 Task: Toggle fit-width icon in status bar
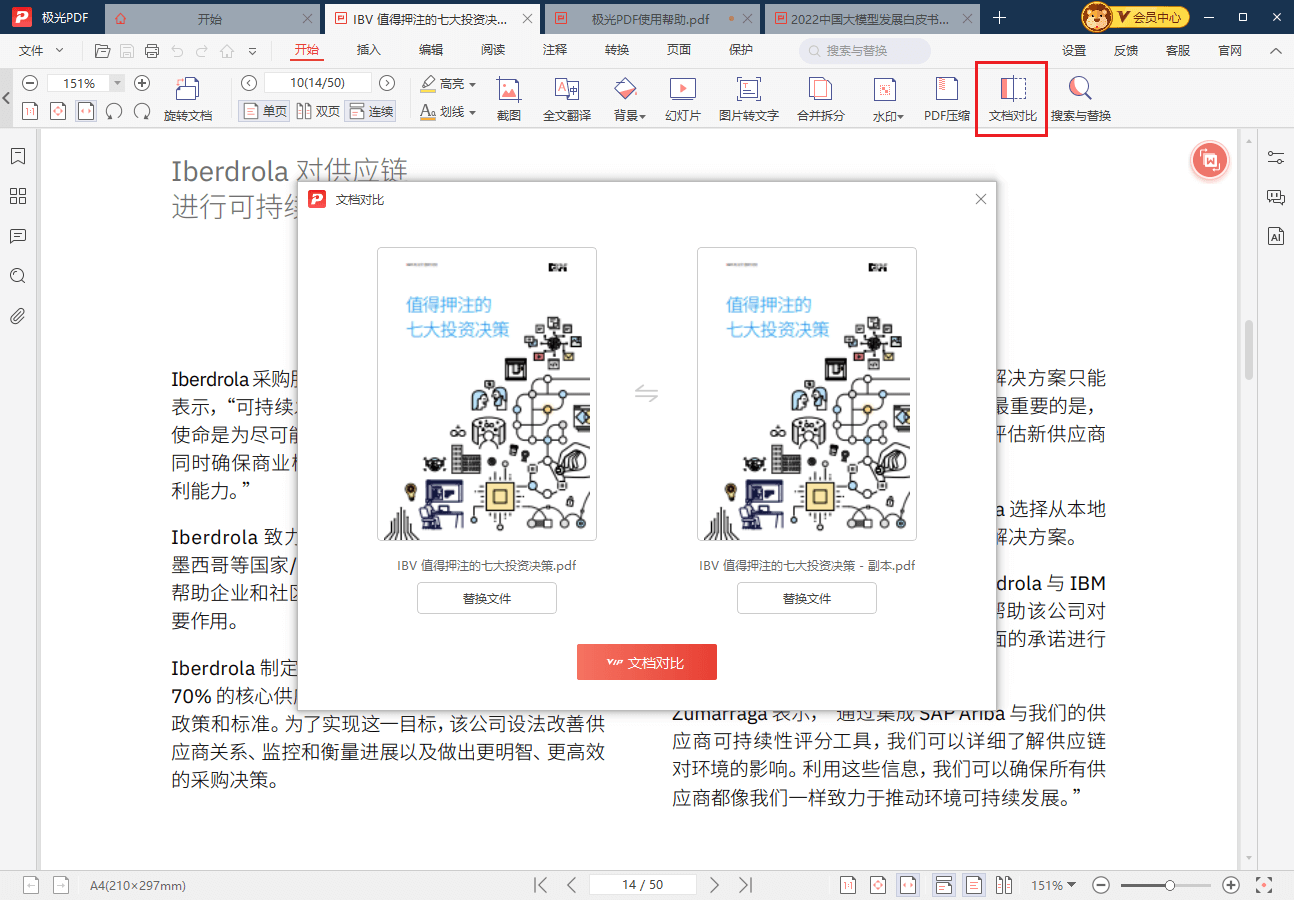pos(908,885)
